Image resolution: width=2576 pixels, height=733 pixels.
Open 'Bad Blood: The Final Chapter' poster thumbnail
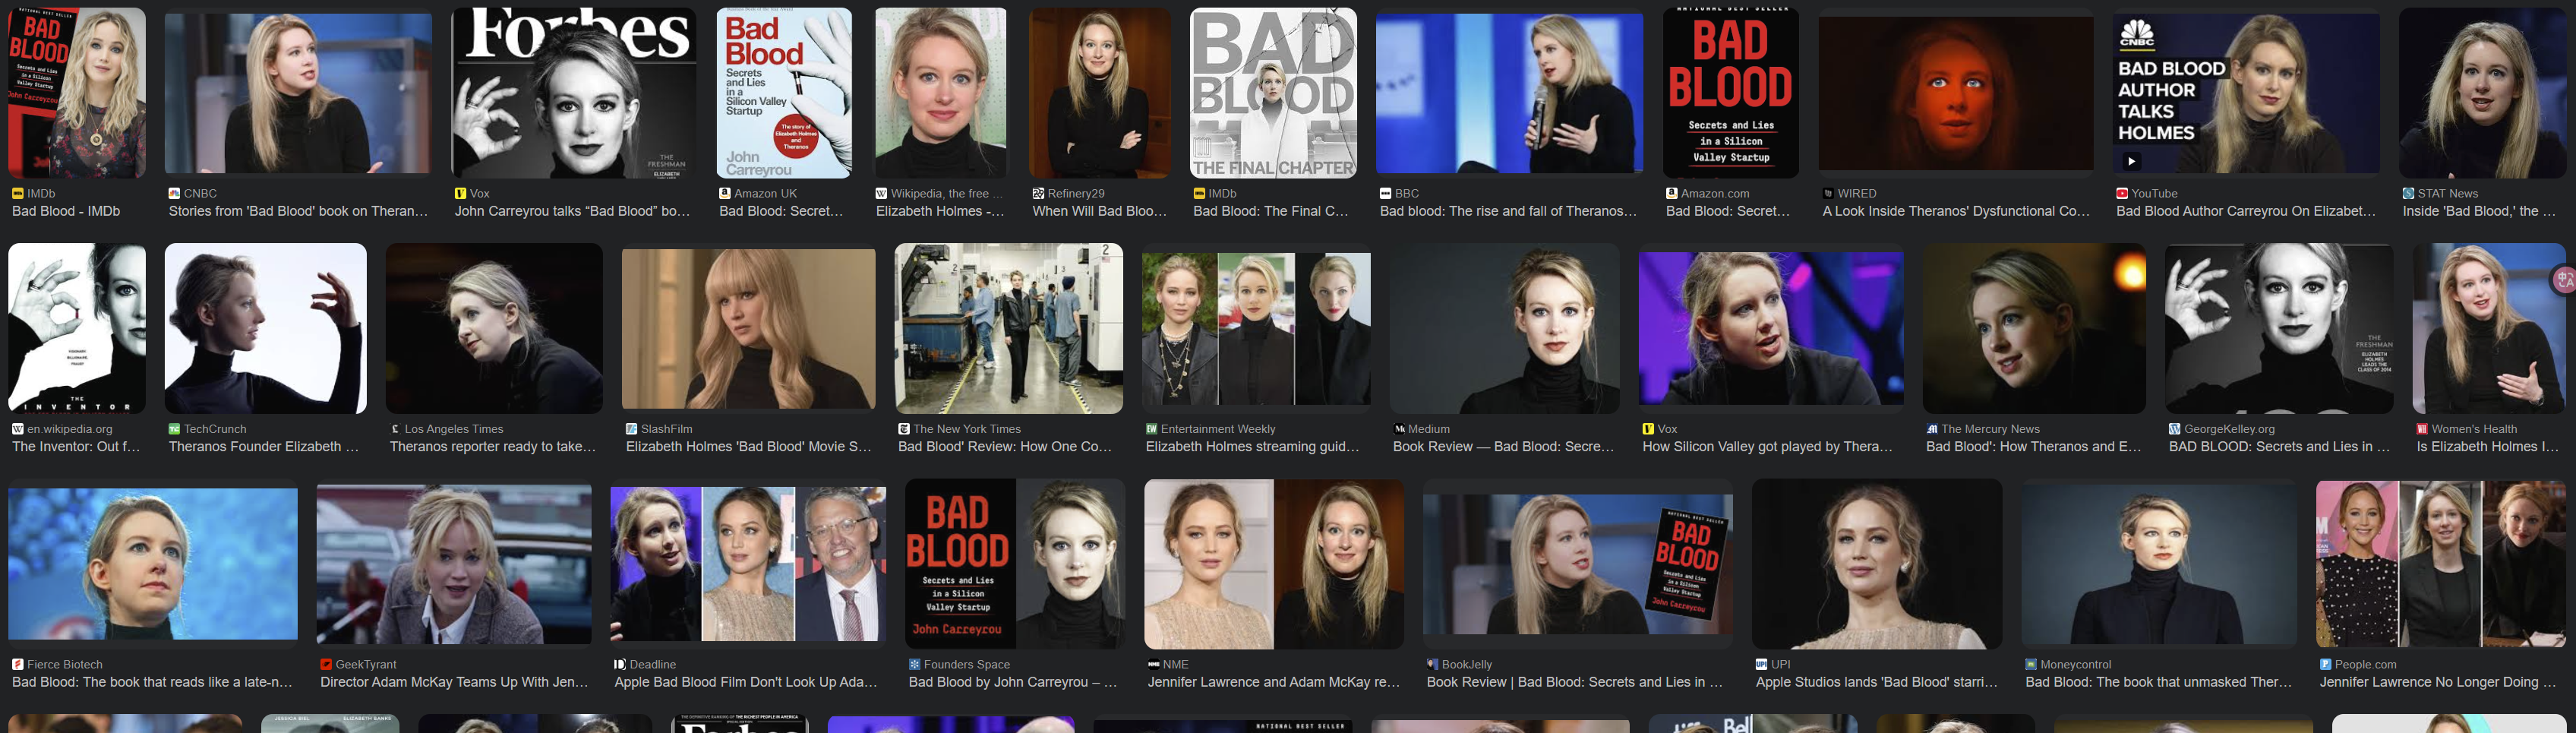[1273, 93]
